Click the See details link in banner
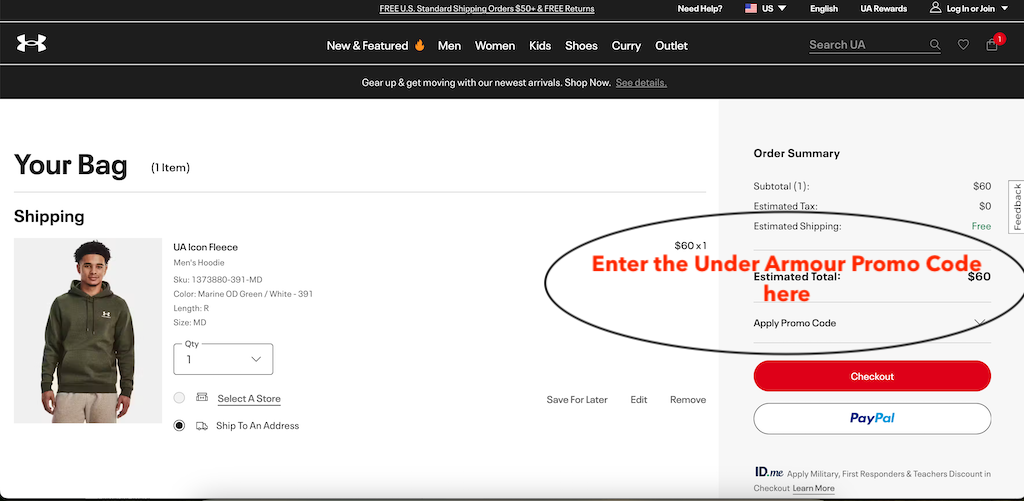Screen dimensions: 1024x501 (641, 83)
